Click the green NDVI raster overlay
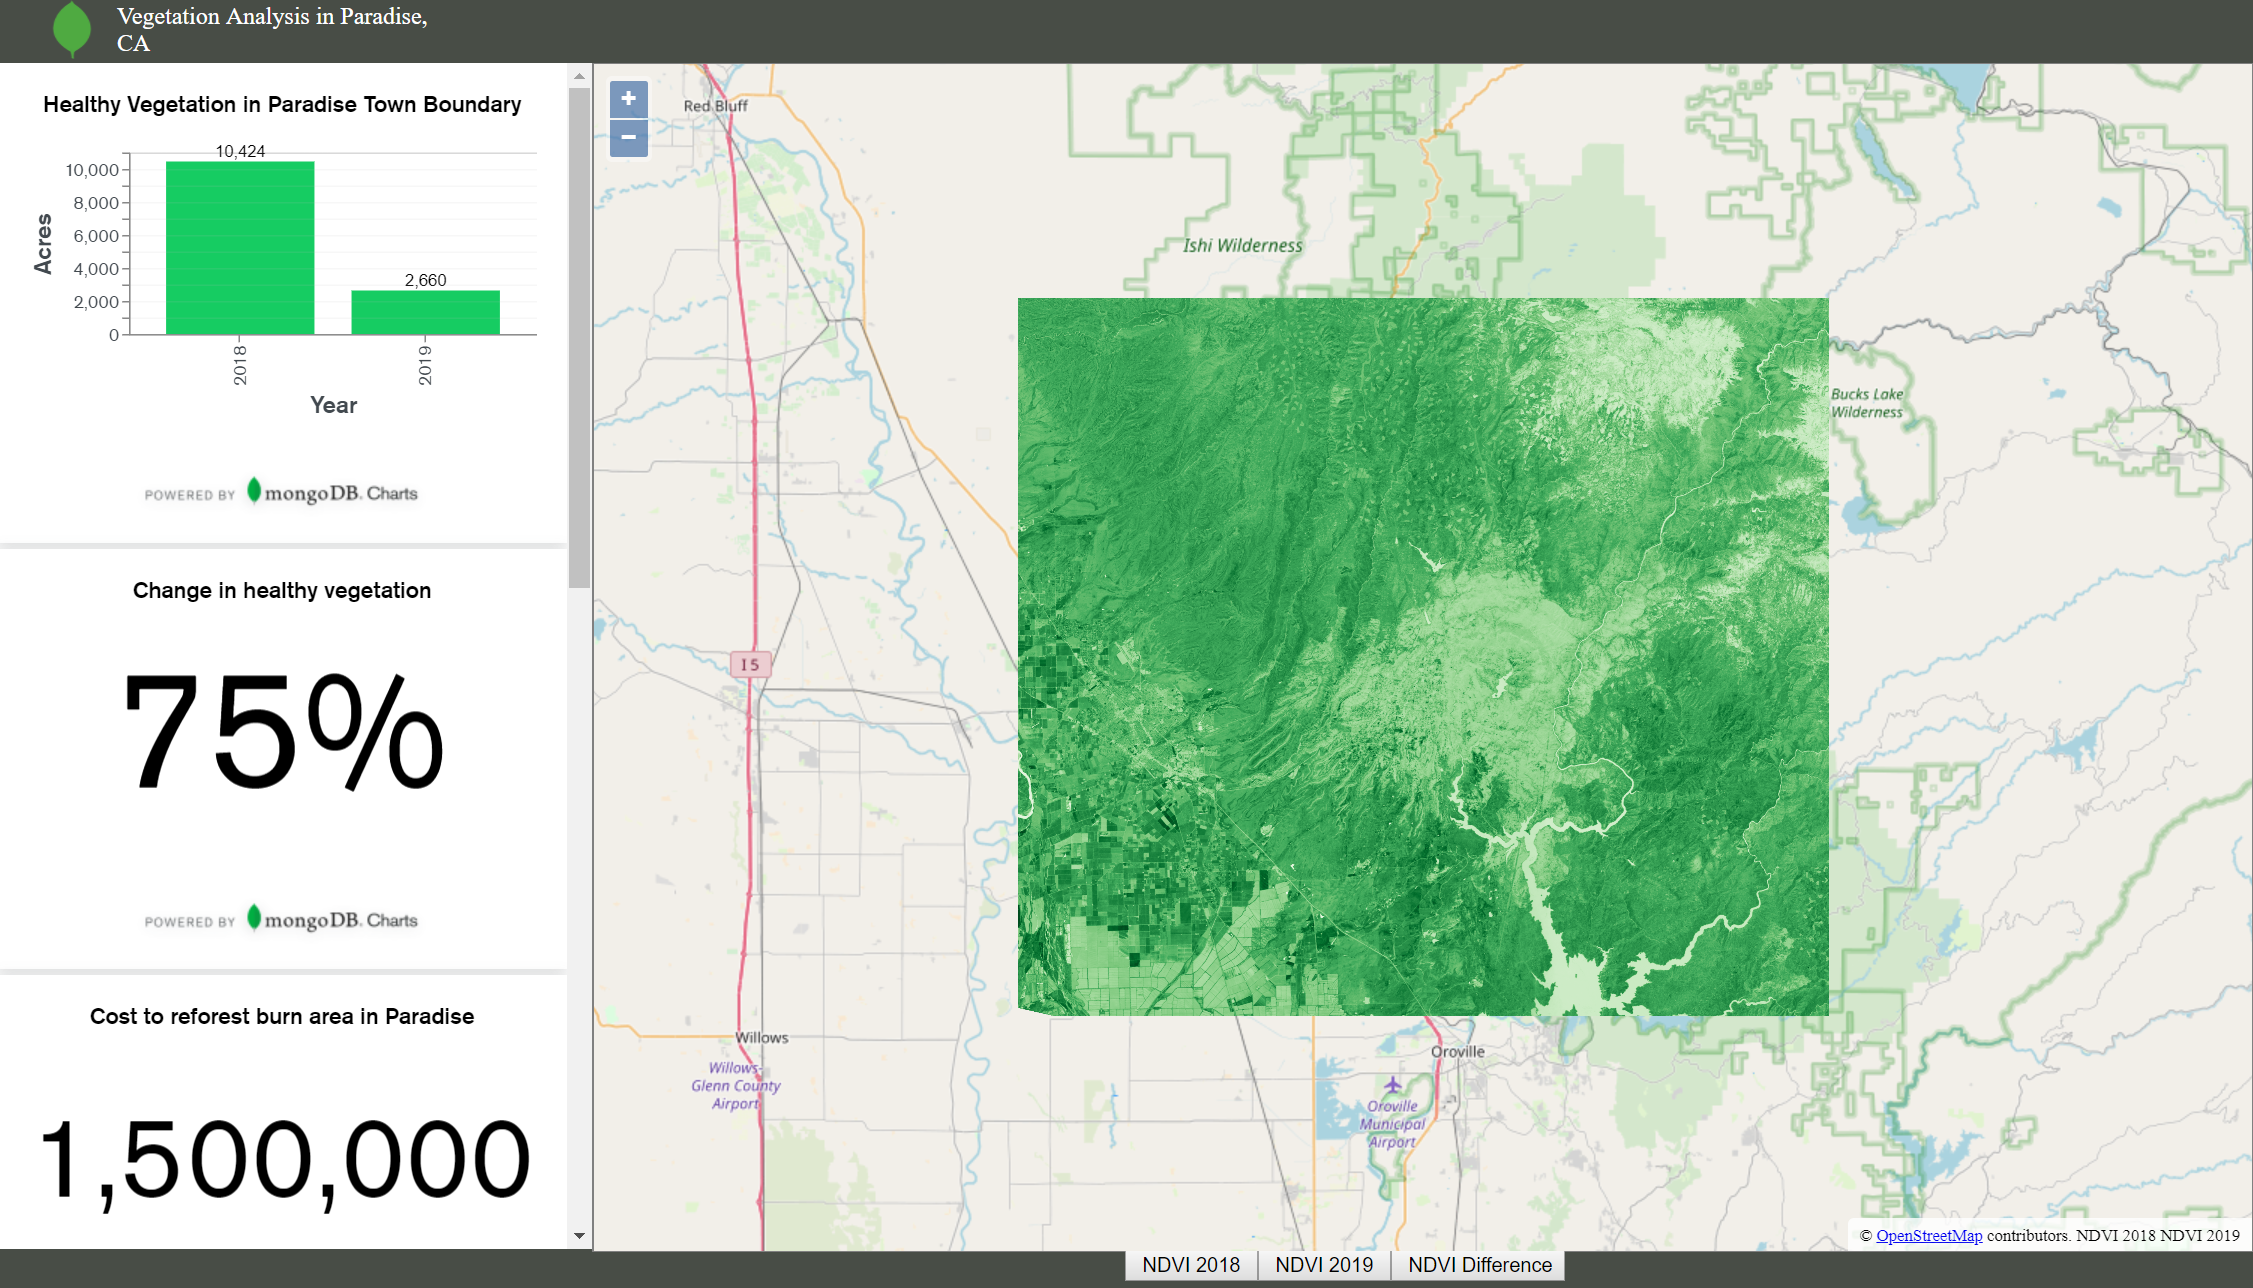Image resolution: width=2253 pixels, height=1288 pixels. click(1422, 656)
